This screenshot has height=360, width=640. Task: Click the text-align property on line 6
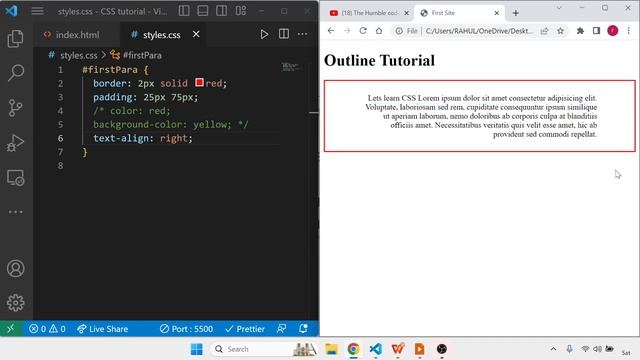[x=121, y=138]
